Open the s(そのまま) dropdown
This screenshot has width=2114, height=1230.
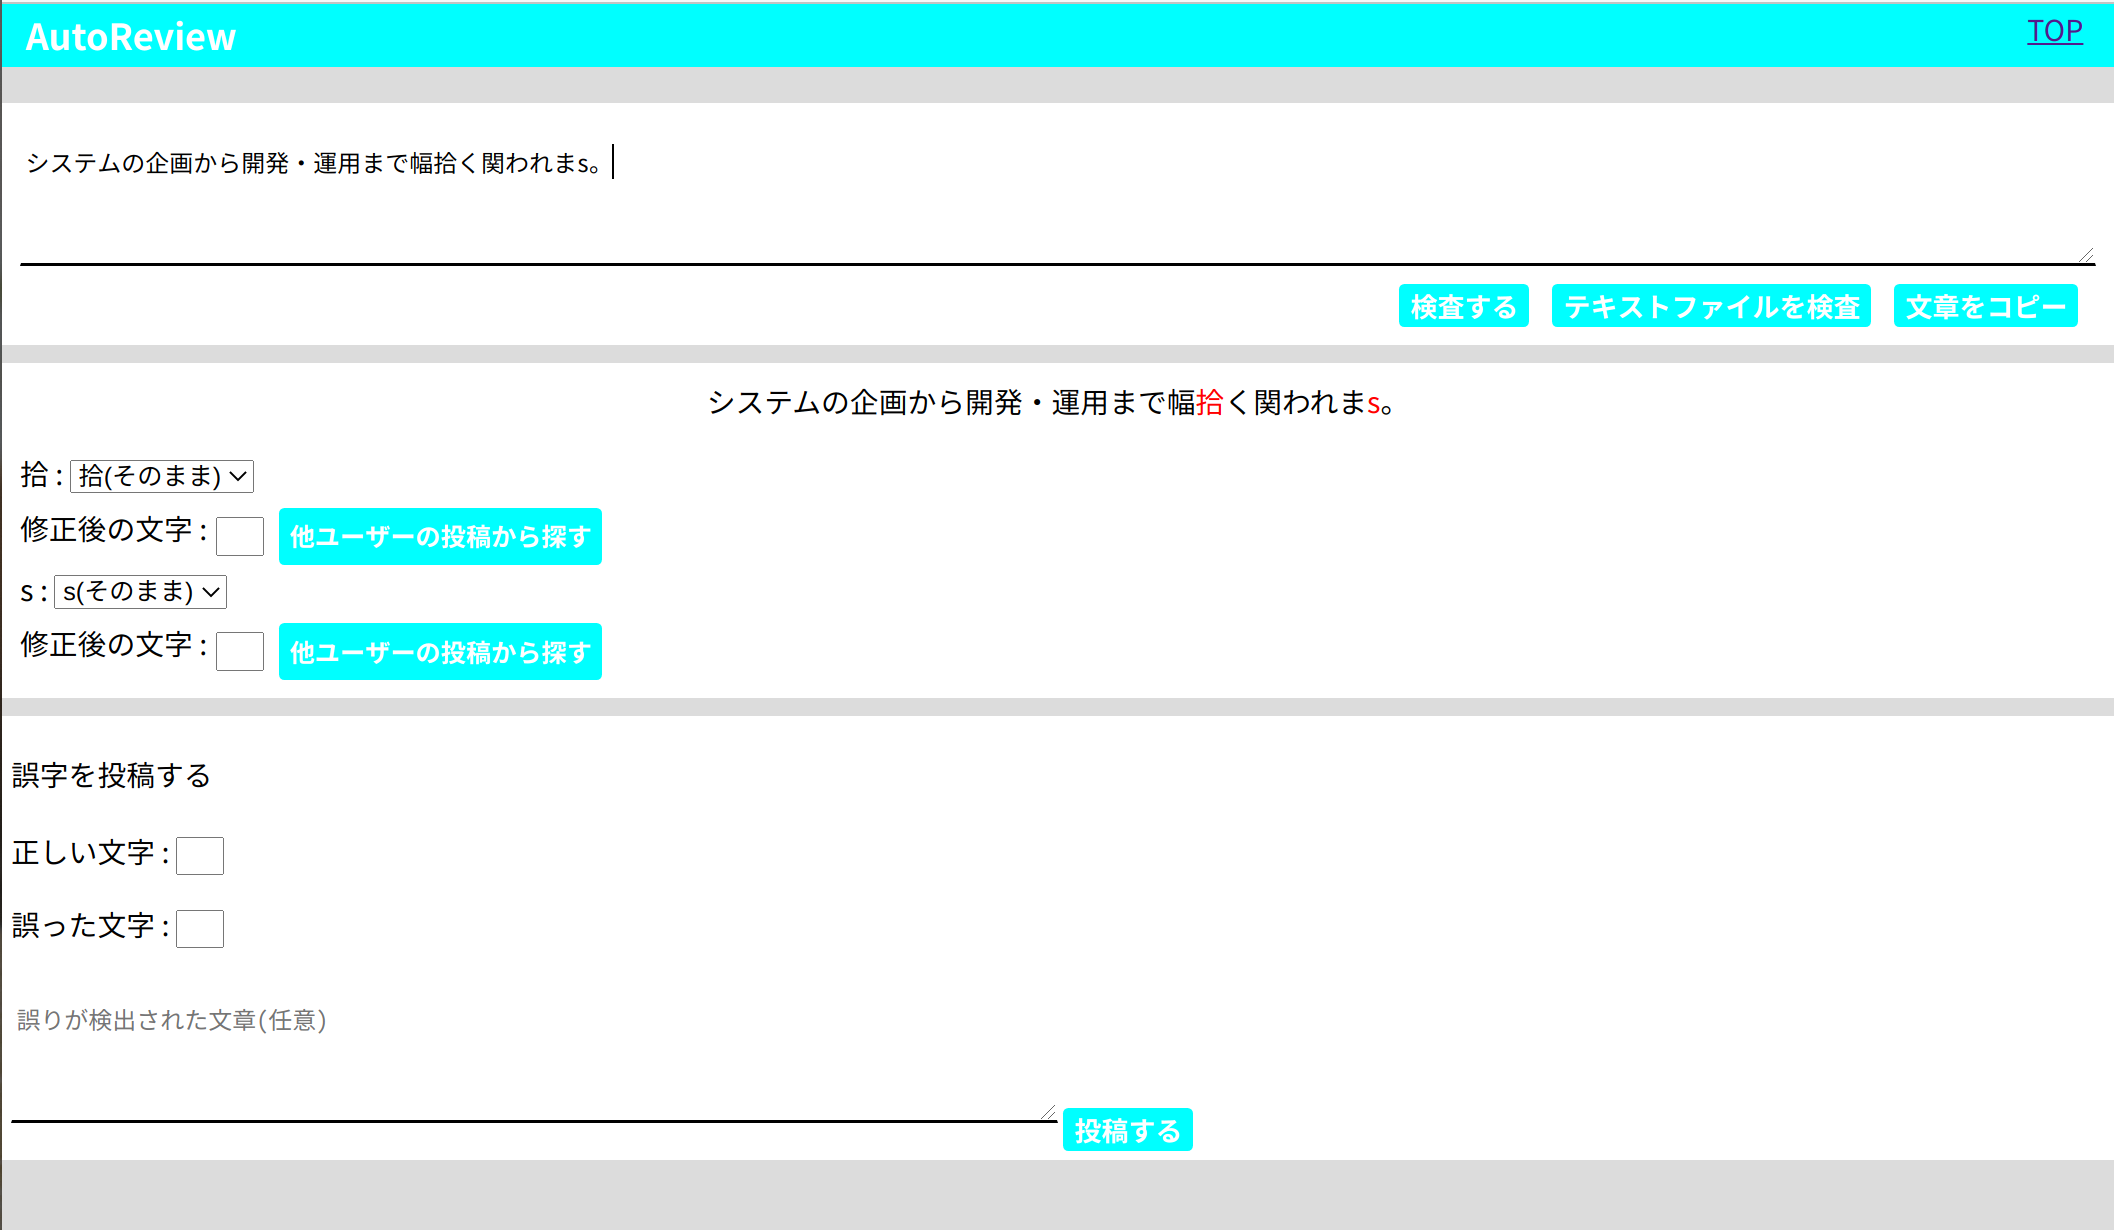coord(140,591)
